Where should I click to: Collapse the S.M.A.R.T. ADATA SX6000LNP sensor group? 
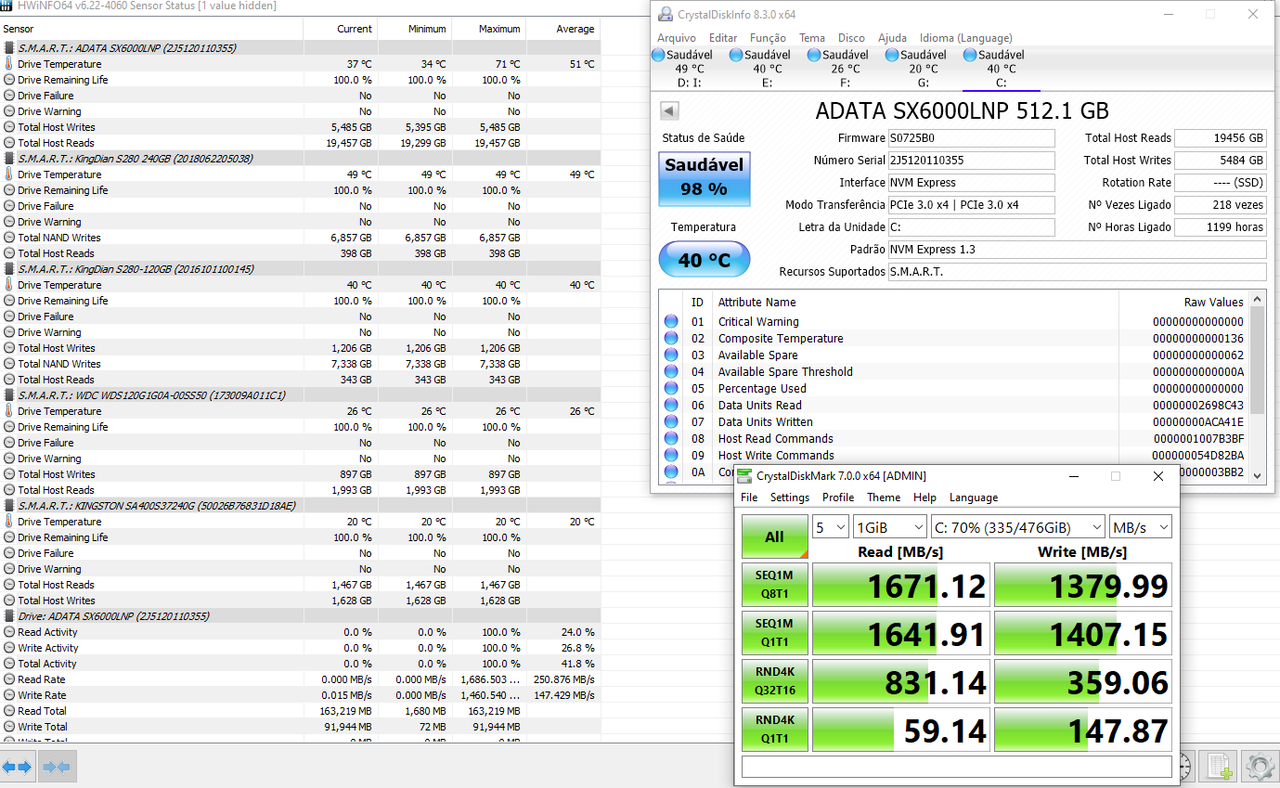[x=9, y=48]
